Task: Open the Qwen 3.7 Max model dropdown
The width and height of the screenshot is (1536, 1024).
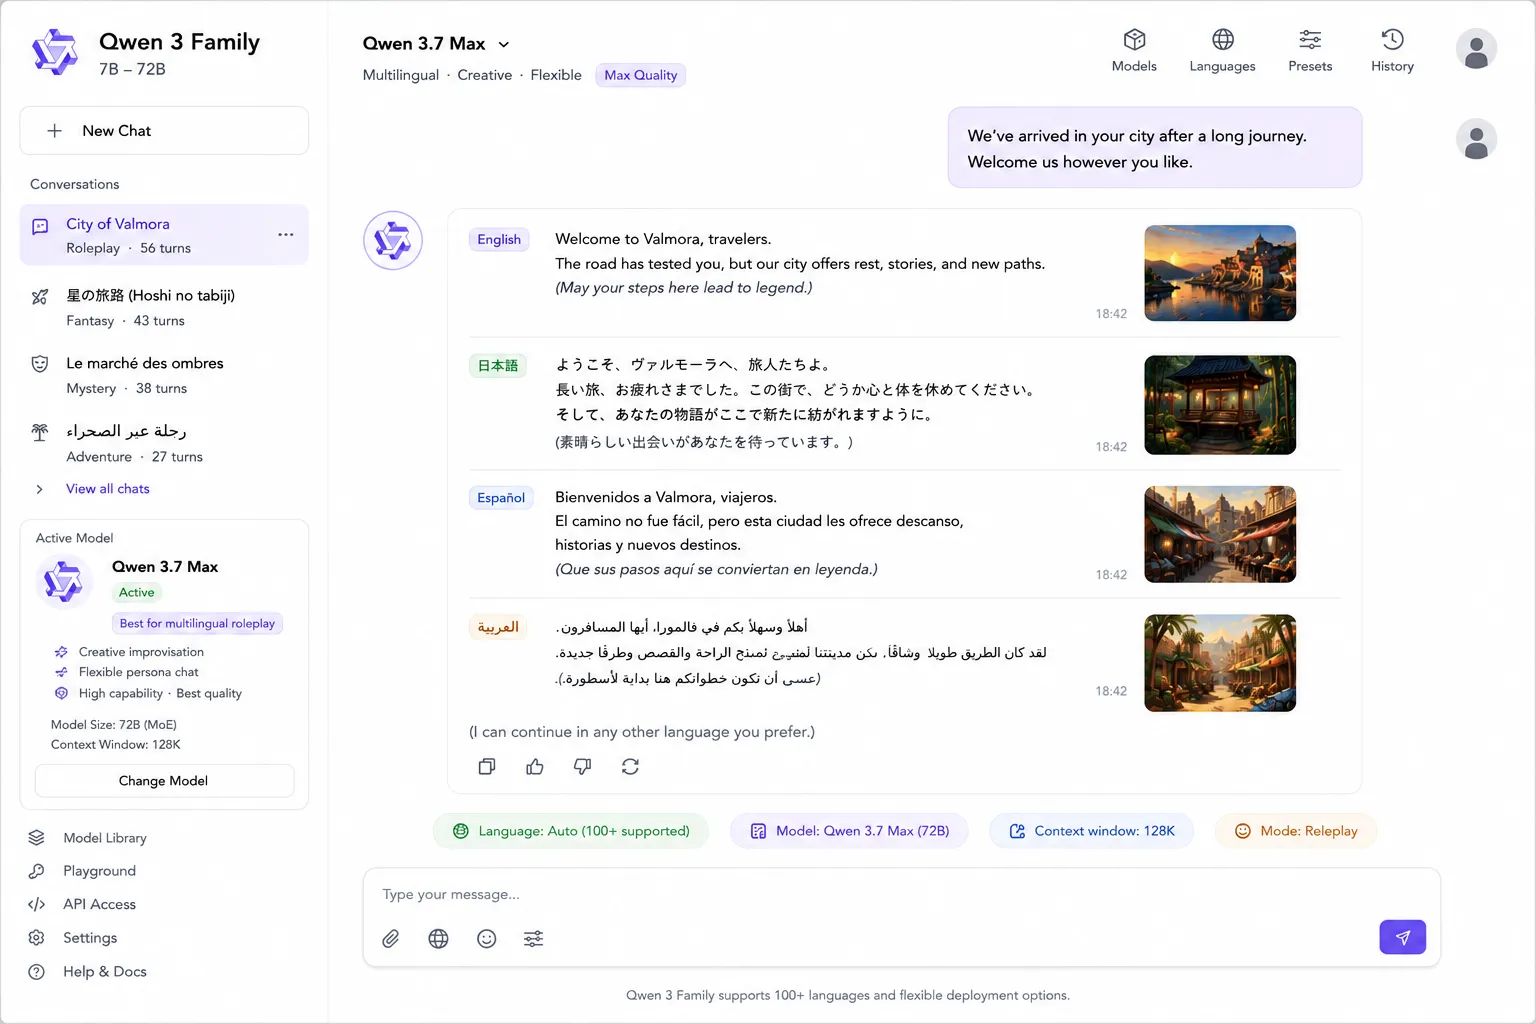Action: [436, 44]
